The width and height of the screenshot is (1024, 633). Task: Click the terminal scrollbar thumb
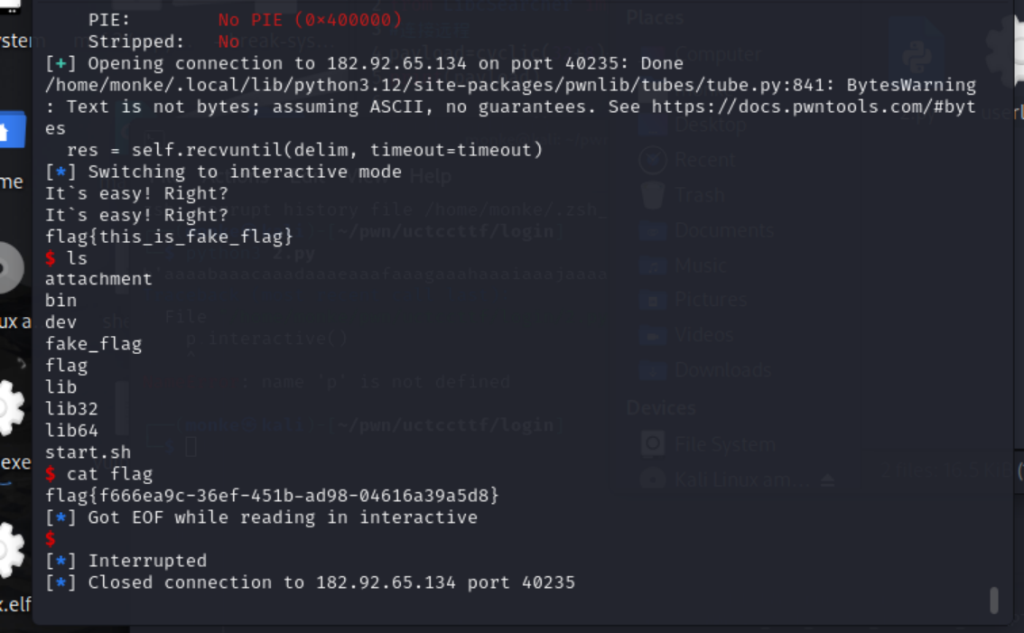coord(993,599)
